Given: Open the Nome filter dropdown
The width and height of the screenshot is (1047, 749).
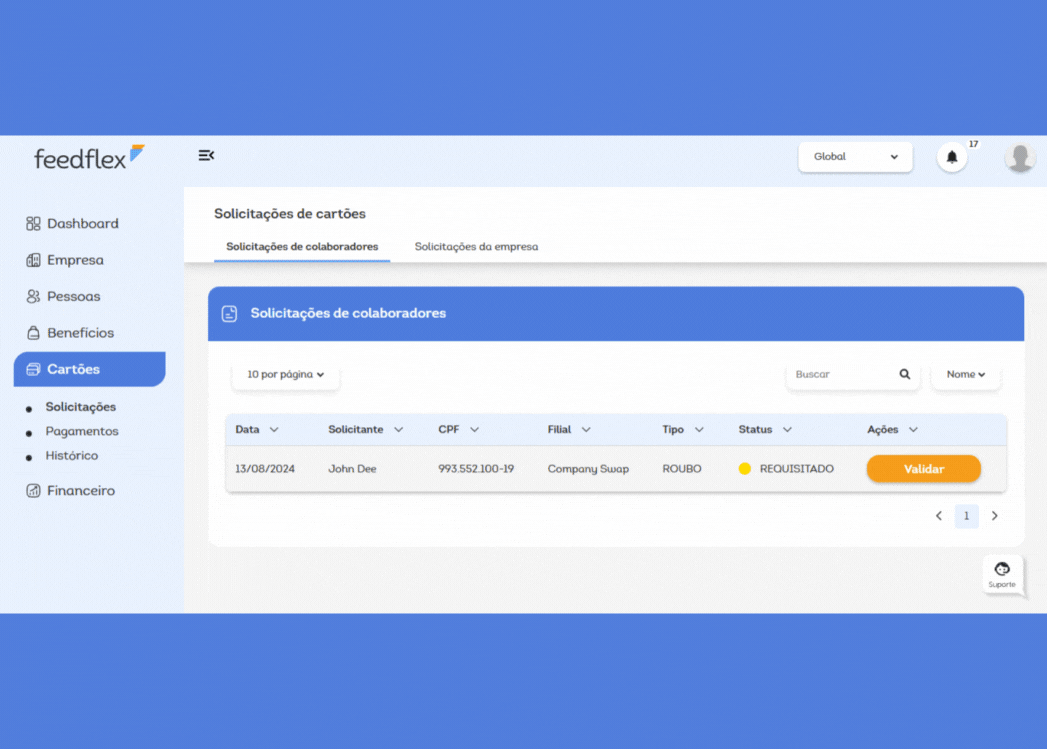Looking at the screenshot, I should 965,375.
